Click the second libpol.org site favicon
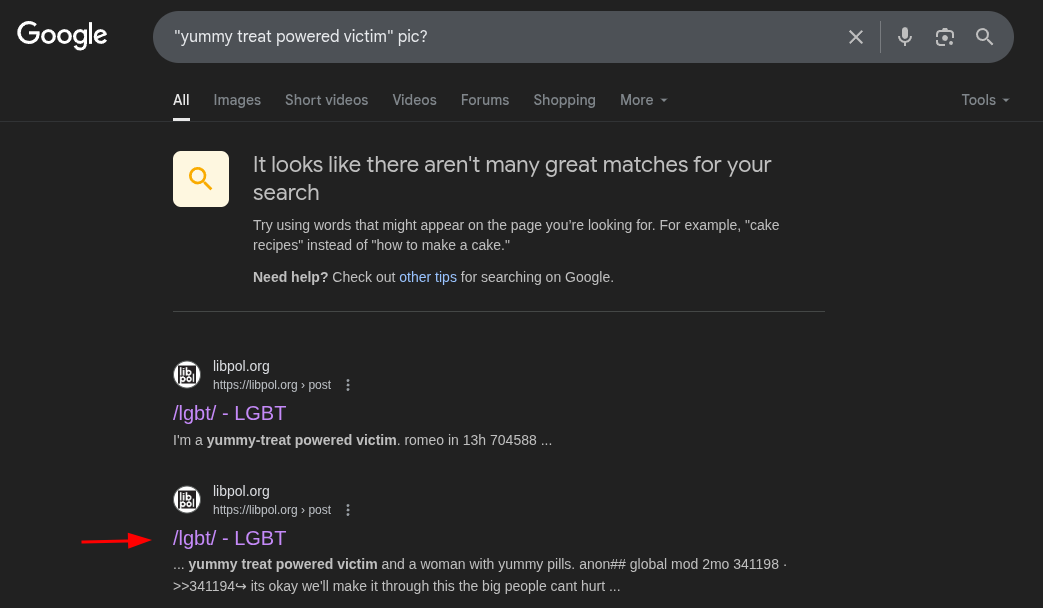This screenshot has width=1043, height=608. pyautogui.click(x=187, y=500)
